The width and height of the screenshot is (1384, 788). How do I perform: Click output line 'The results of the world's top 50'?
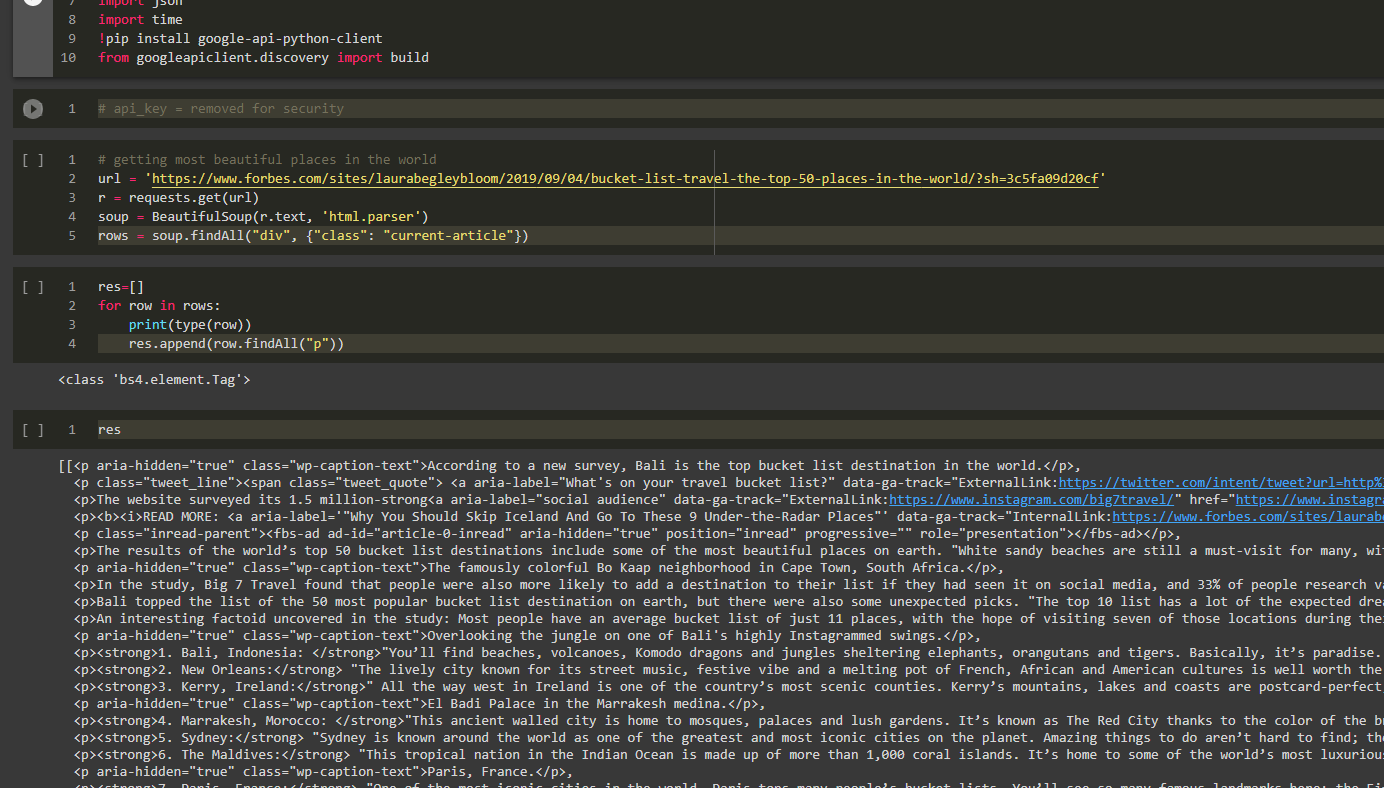pyautogui.click(x=729, y=551)
